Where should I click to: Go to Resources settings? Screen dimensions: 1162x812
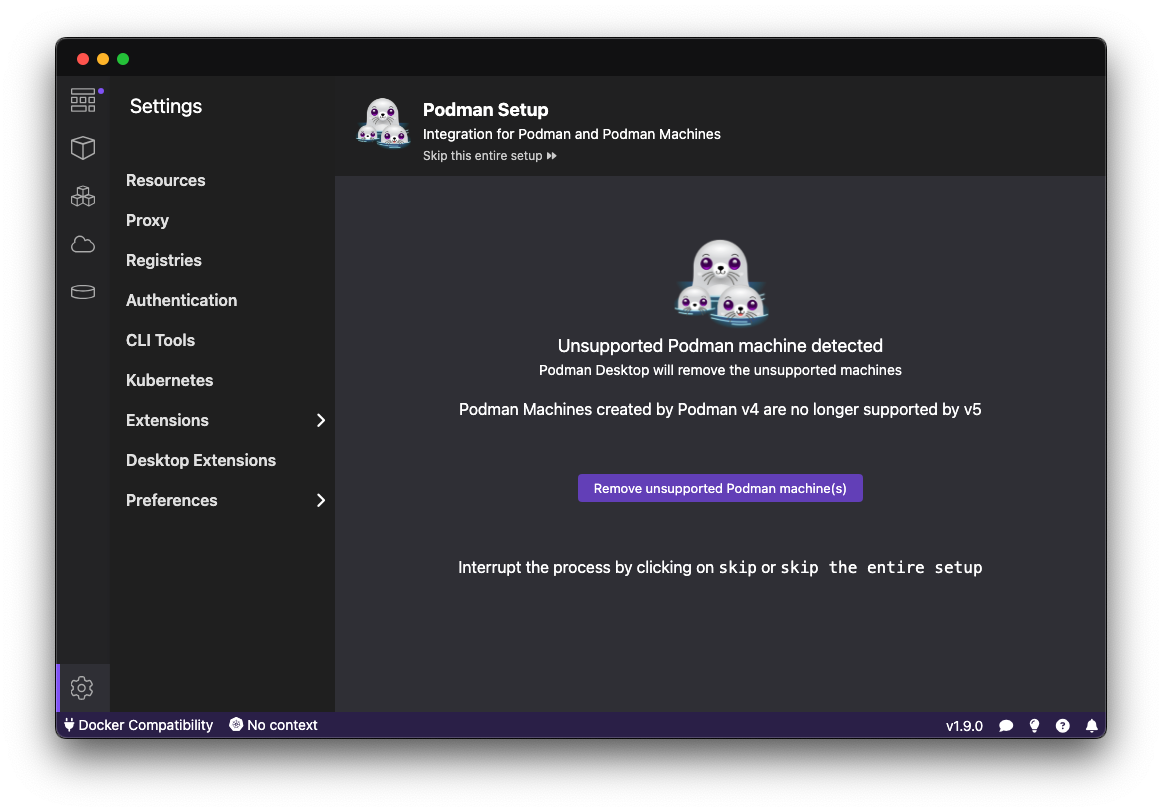tap(165, 180)
